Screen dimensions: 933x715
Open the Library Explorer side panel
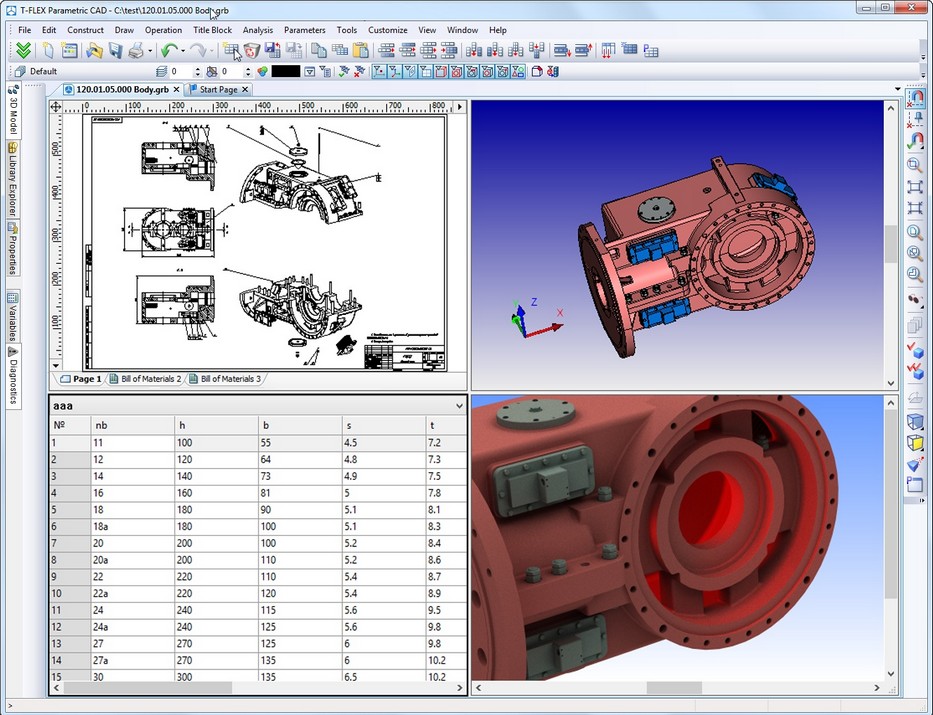click(12, 178)
